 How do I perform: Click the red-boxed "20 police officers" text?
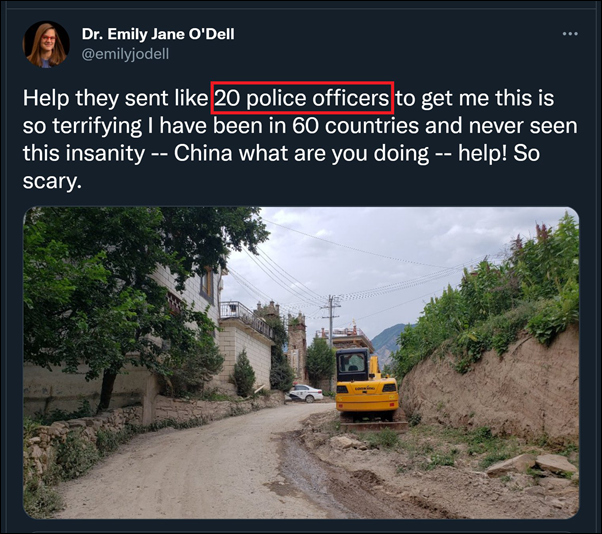coord(302,98)
